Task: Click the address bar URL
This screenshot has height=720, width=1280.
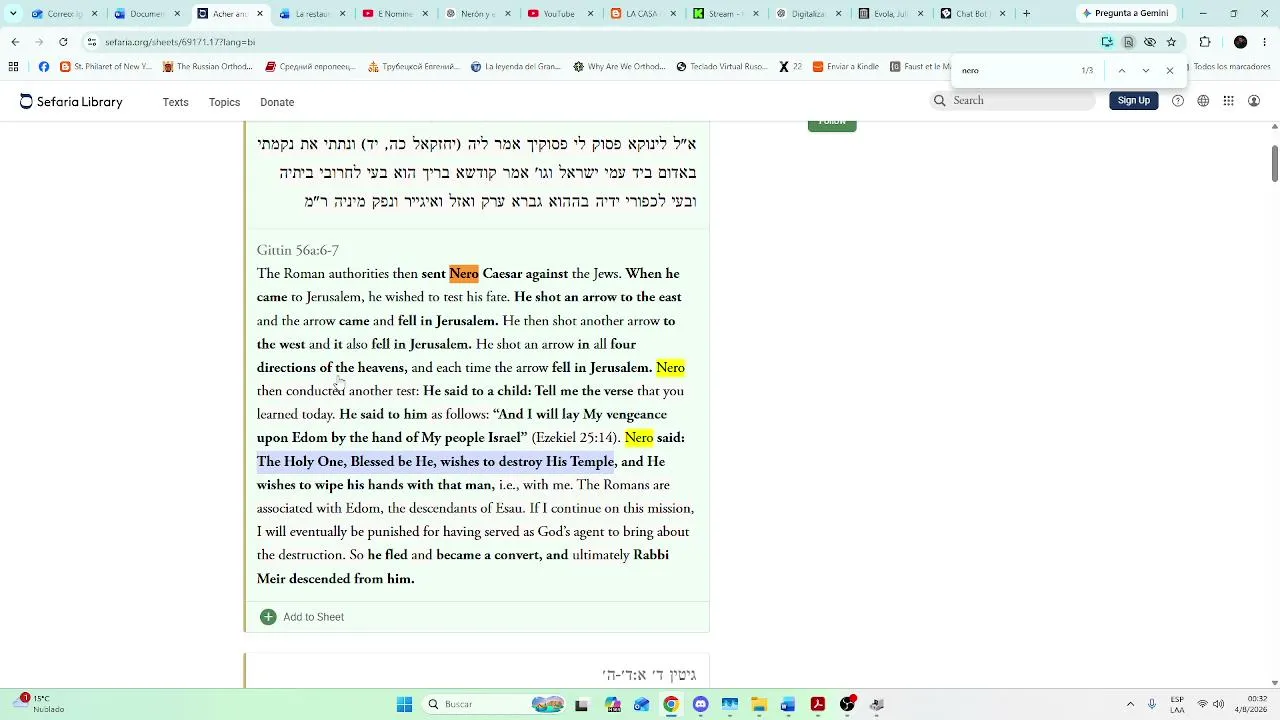Action: [180, 42]
